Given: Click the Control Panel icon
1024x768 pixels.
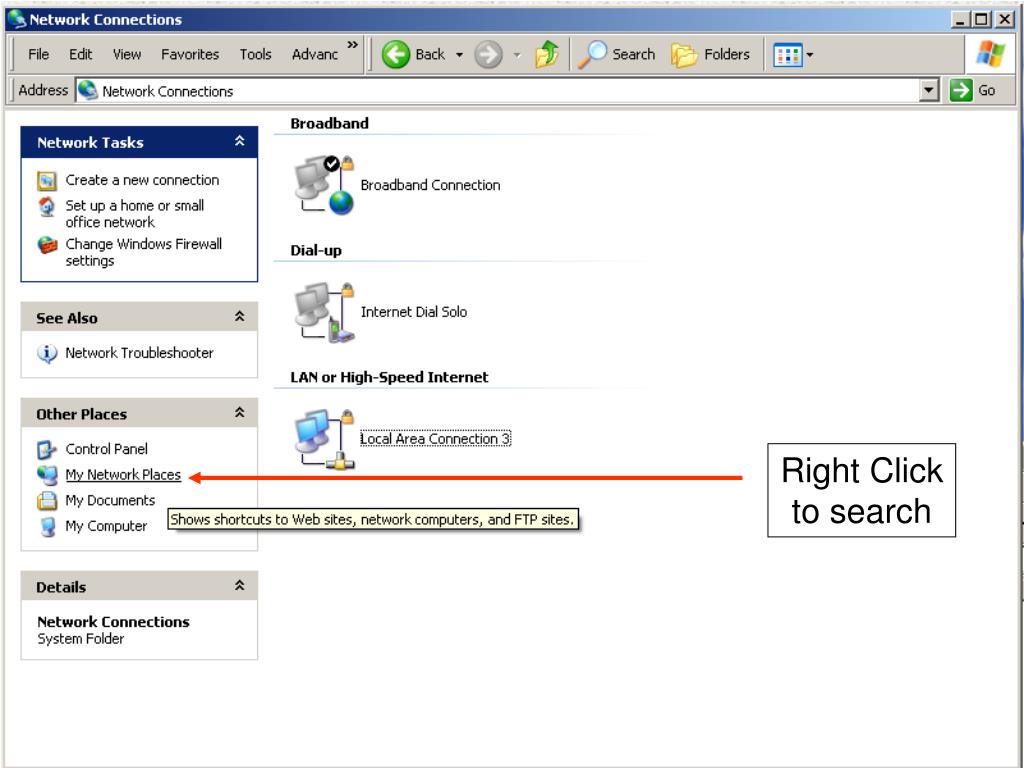Looking at the screenshot, I should [x=47, y=449].
